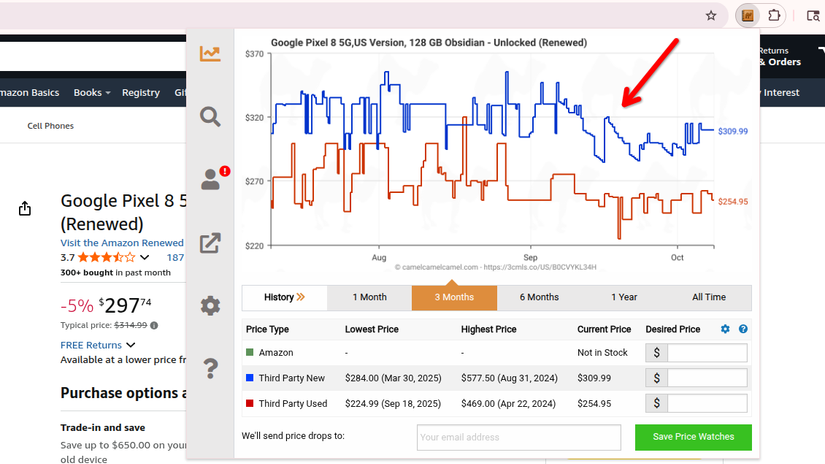825x464 pixels.
Task: Expand the Books dropdown in the Amazon nav
Action: click(x=92, y=93)
